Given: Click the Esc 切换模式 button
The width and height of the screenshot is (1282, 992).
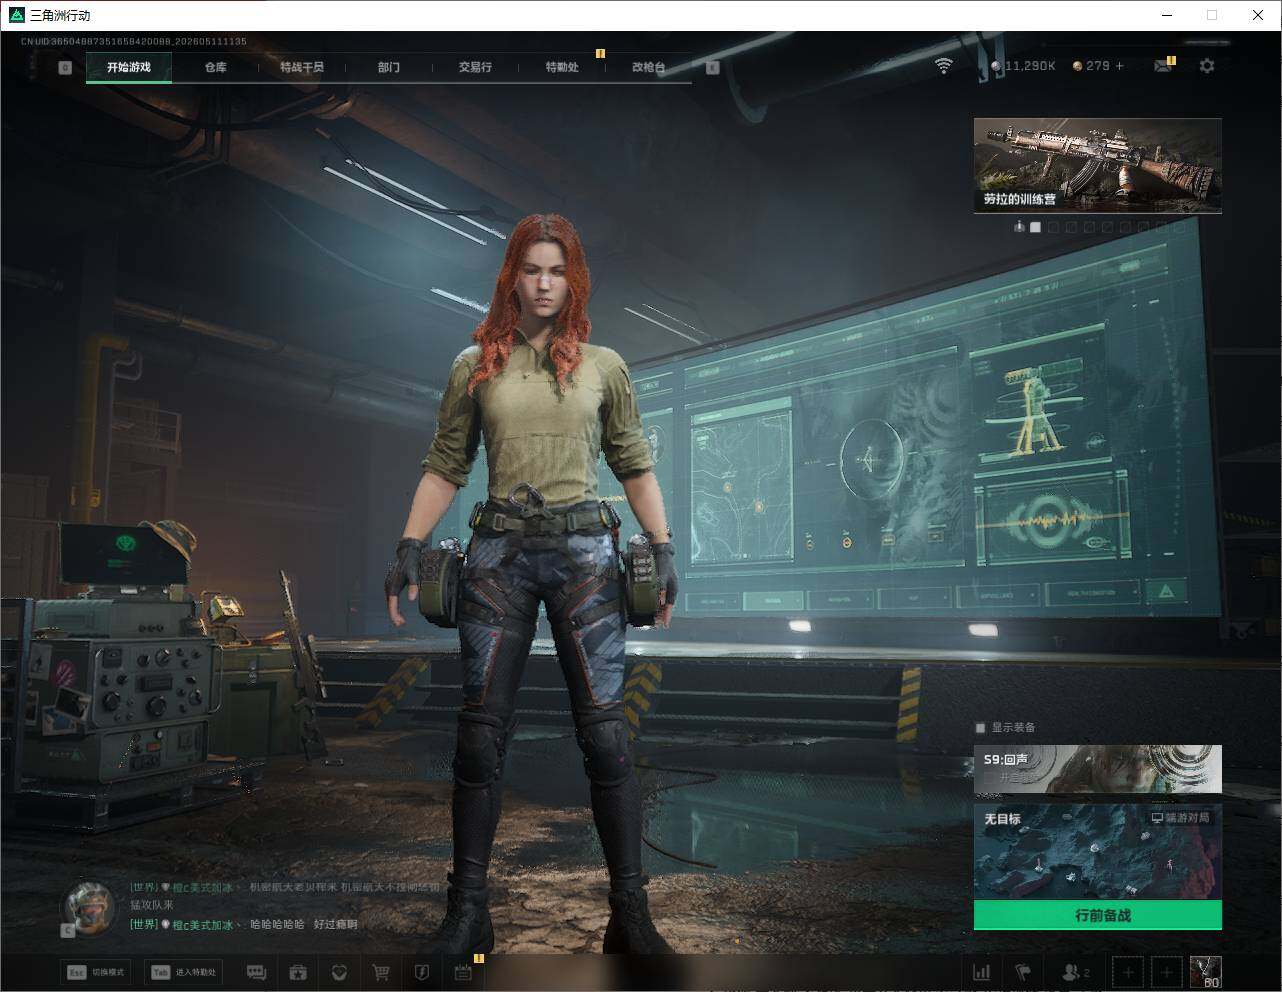Looking at the screenshot, I should pos(97,972).
